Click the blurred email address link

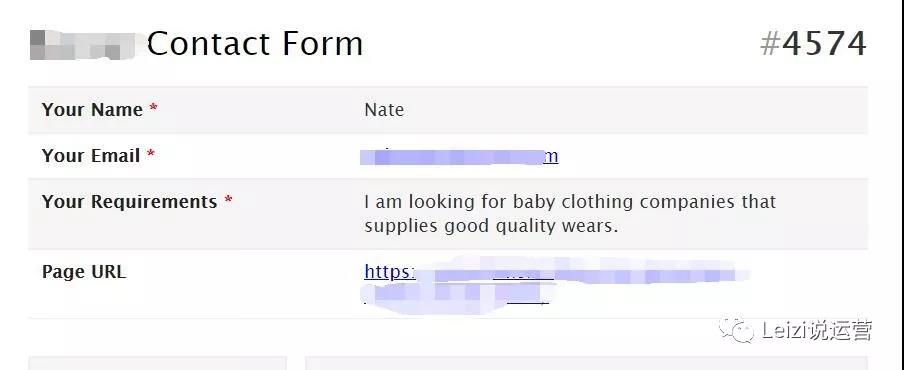(459, 156)
